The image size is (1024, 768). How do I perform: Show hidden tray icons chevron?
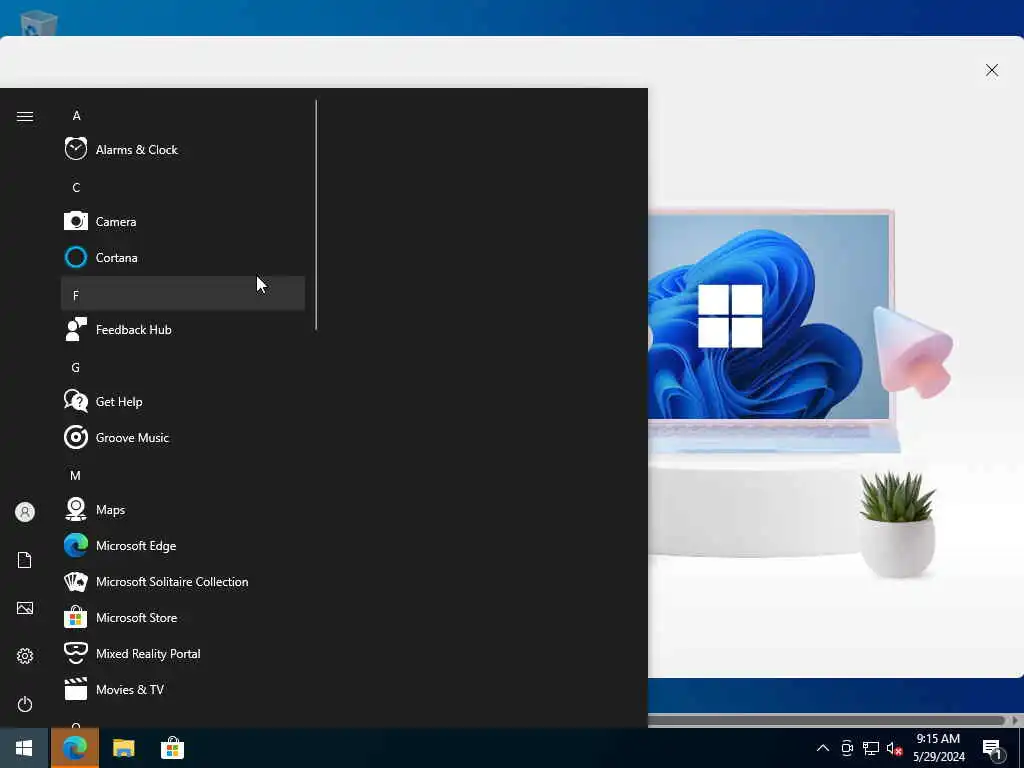coord(823,748)
